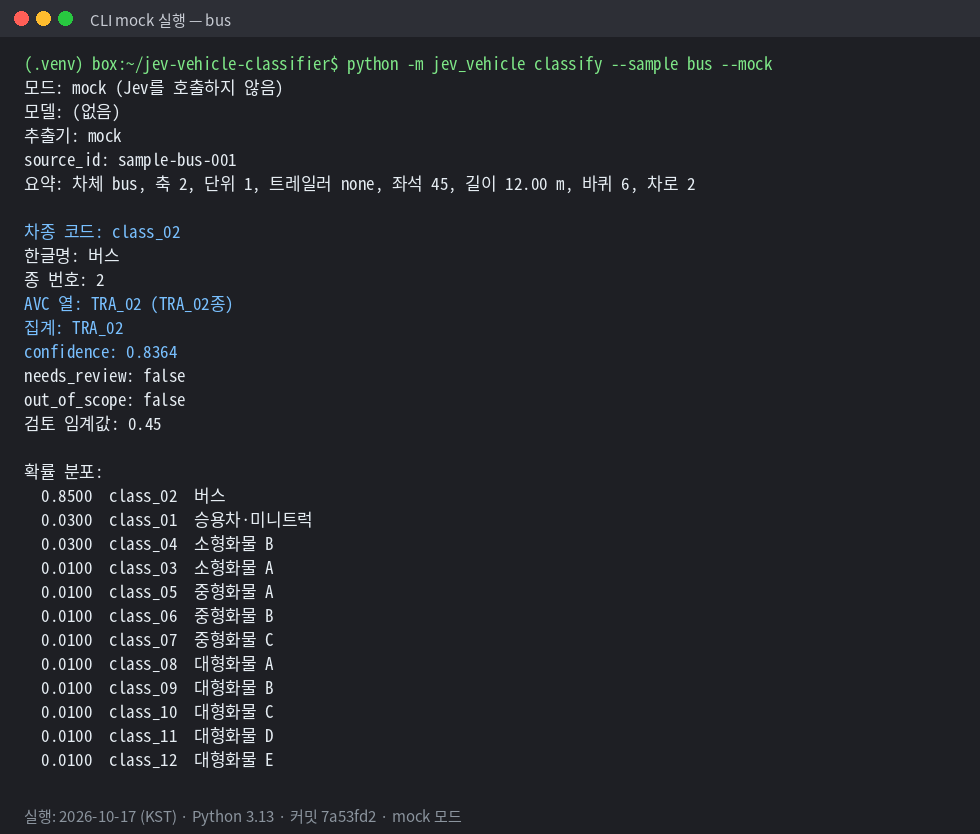Click the '집계: TRA_02' line

pos(74,328)
